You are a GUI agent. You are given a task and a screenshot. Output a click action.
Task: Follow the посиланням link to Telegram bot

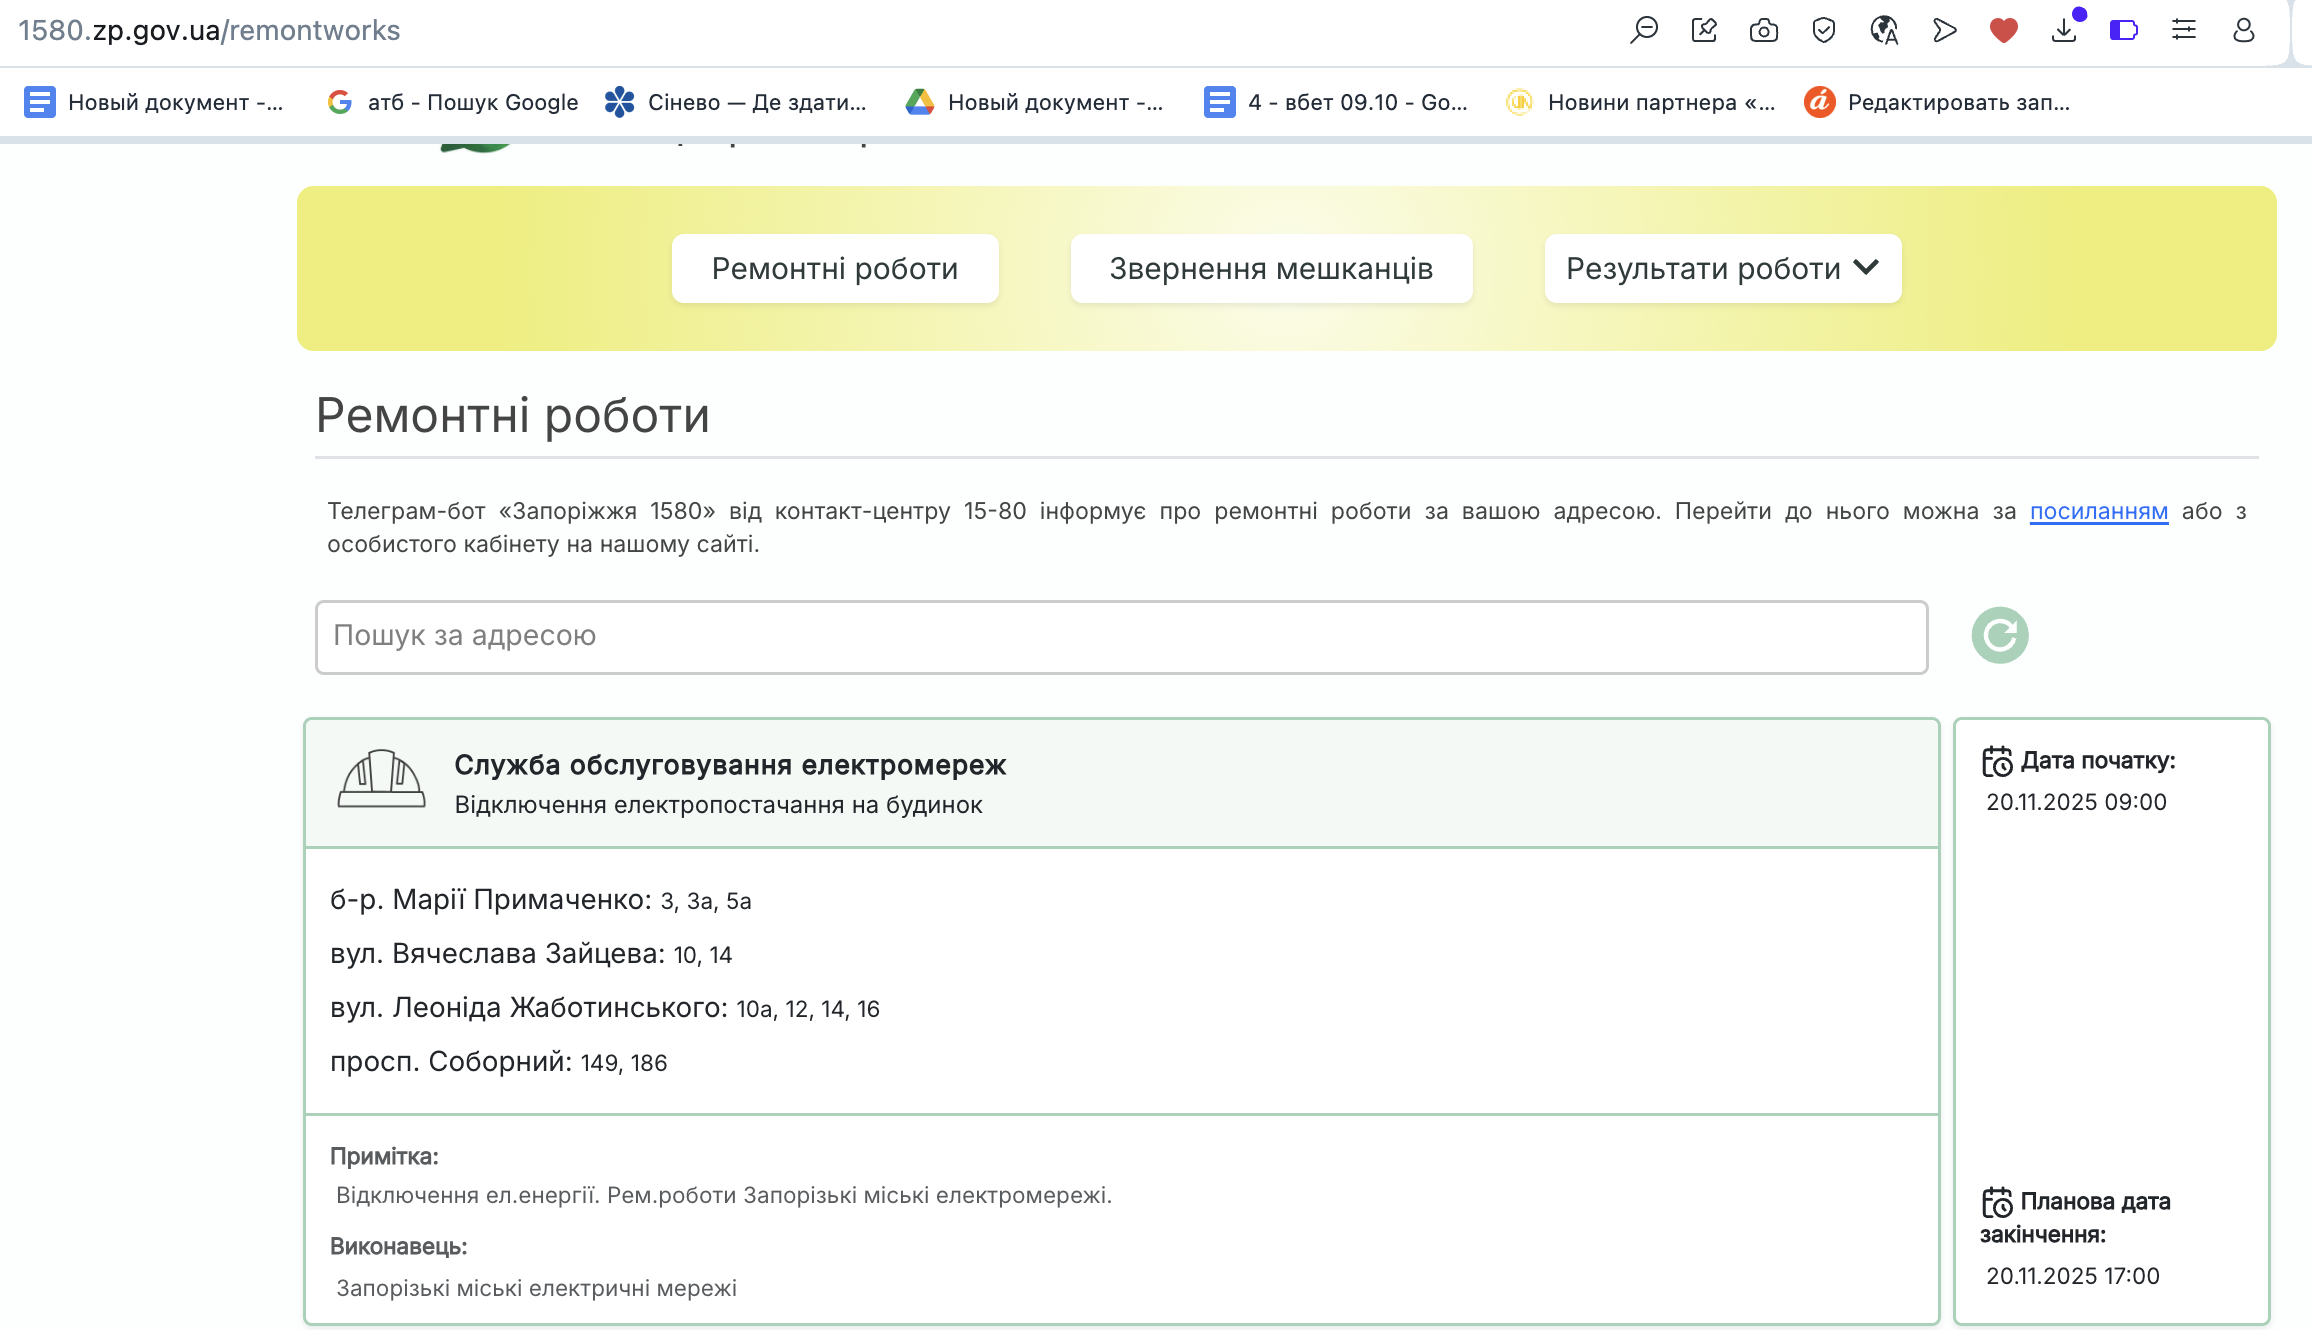[x=2098, y=511]
